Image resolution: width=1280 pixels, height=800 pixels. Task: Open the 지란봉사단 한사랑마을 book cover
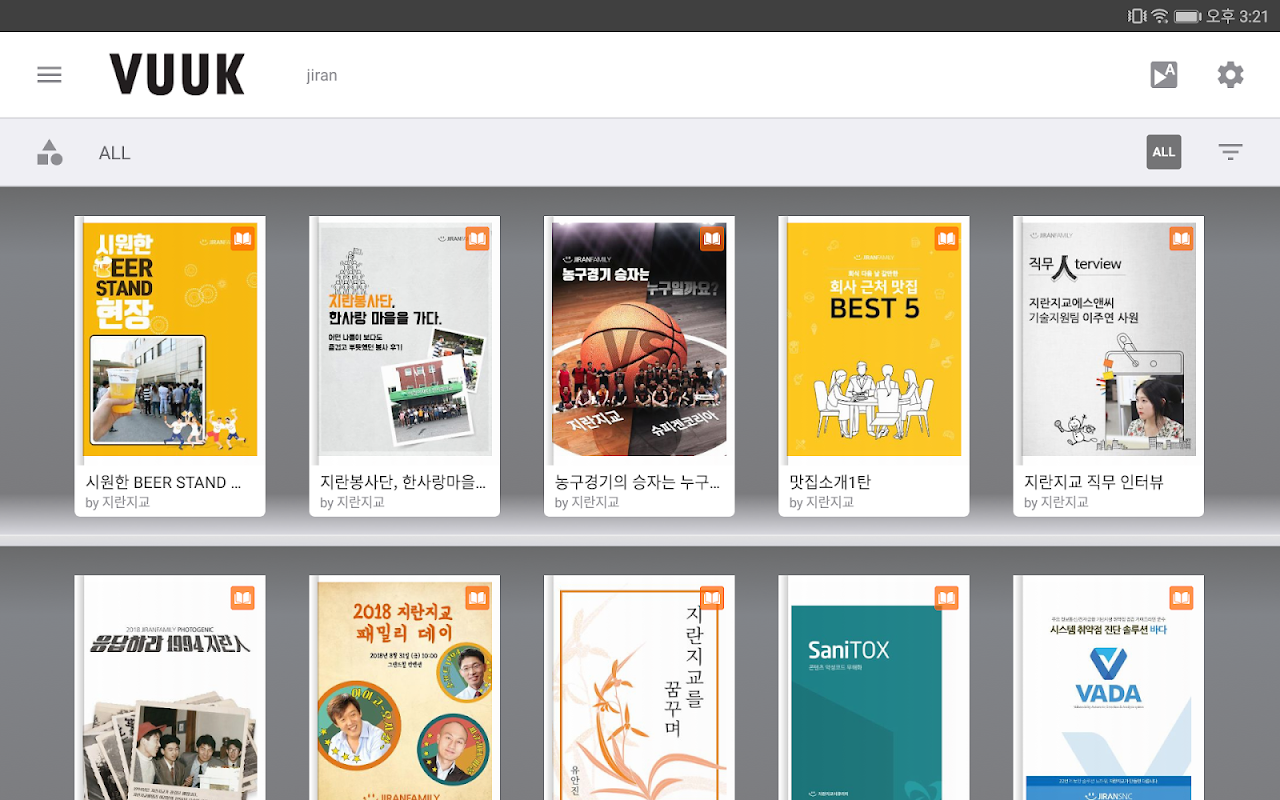coord(405,339)
